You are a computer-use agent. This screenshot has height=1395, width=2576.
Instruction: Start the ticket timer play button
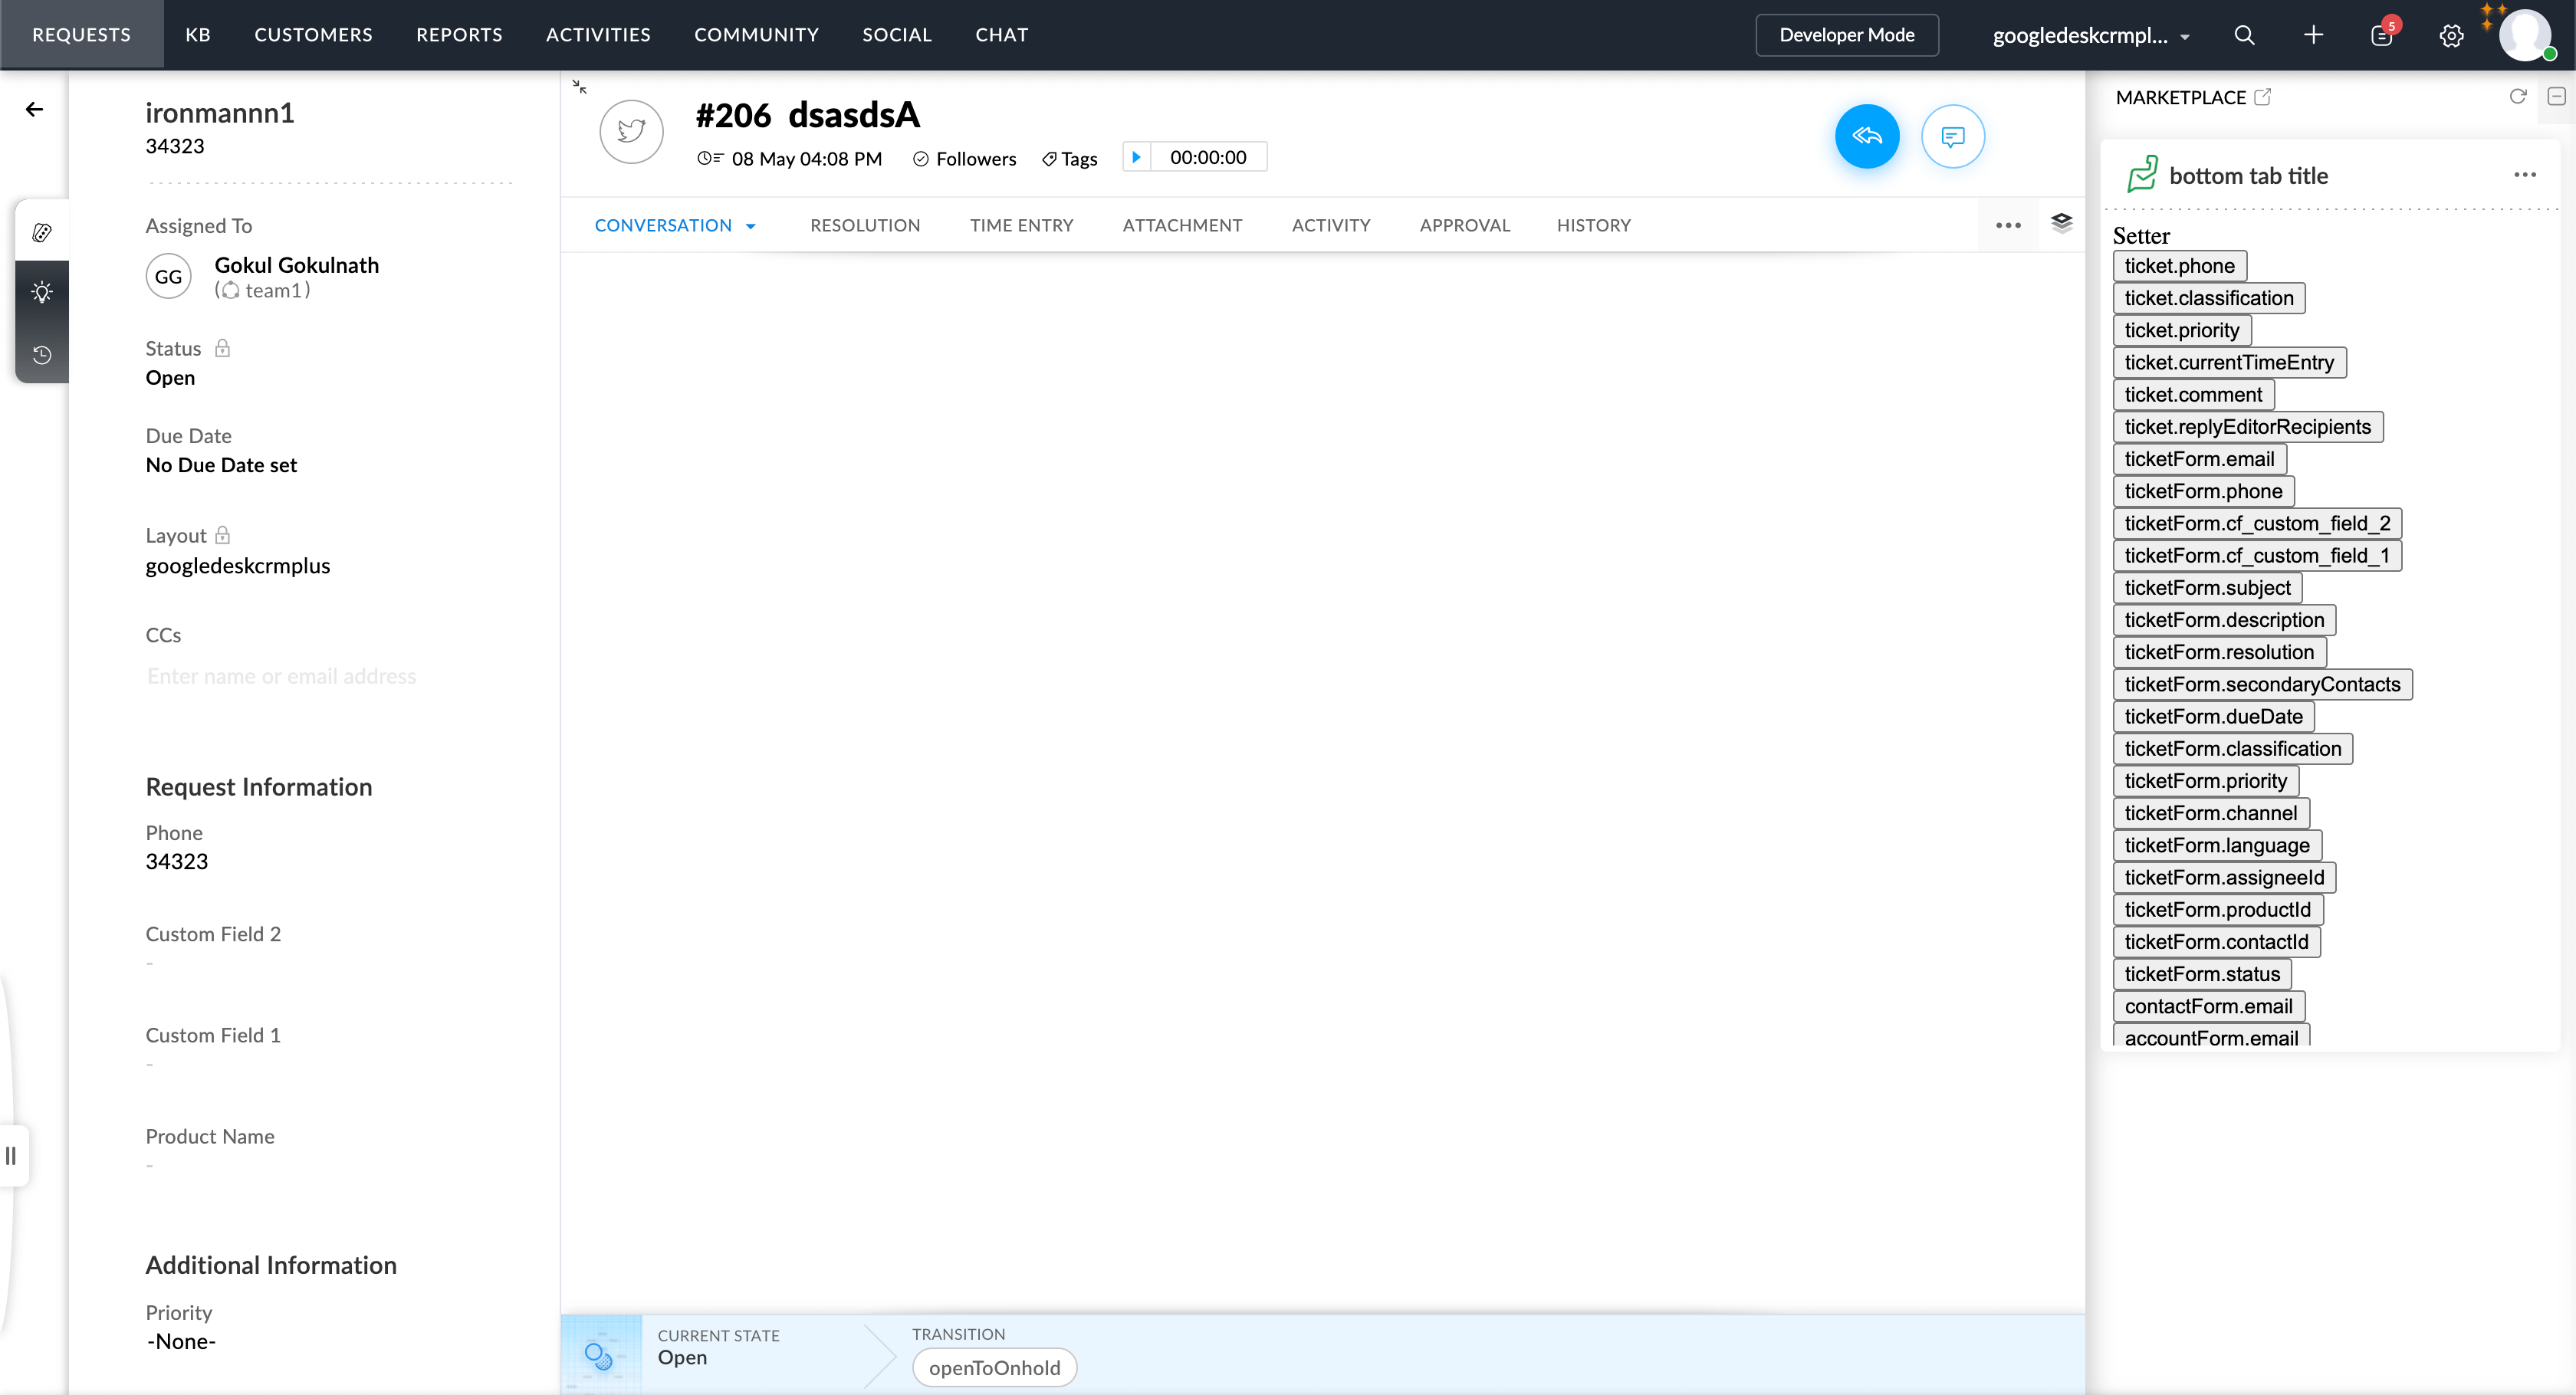[1136, 157]
